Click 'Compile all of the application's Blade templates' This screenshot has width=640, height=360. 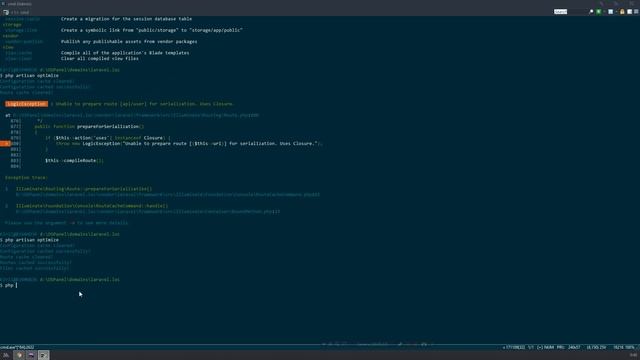(125, 53)
